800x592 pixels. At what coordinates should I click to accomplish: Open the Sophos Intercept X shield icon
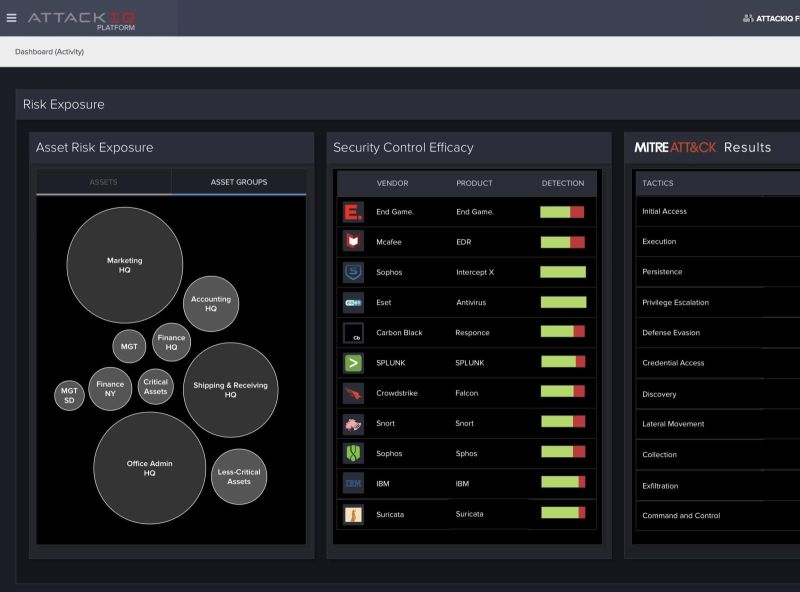coord(355,272)
